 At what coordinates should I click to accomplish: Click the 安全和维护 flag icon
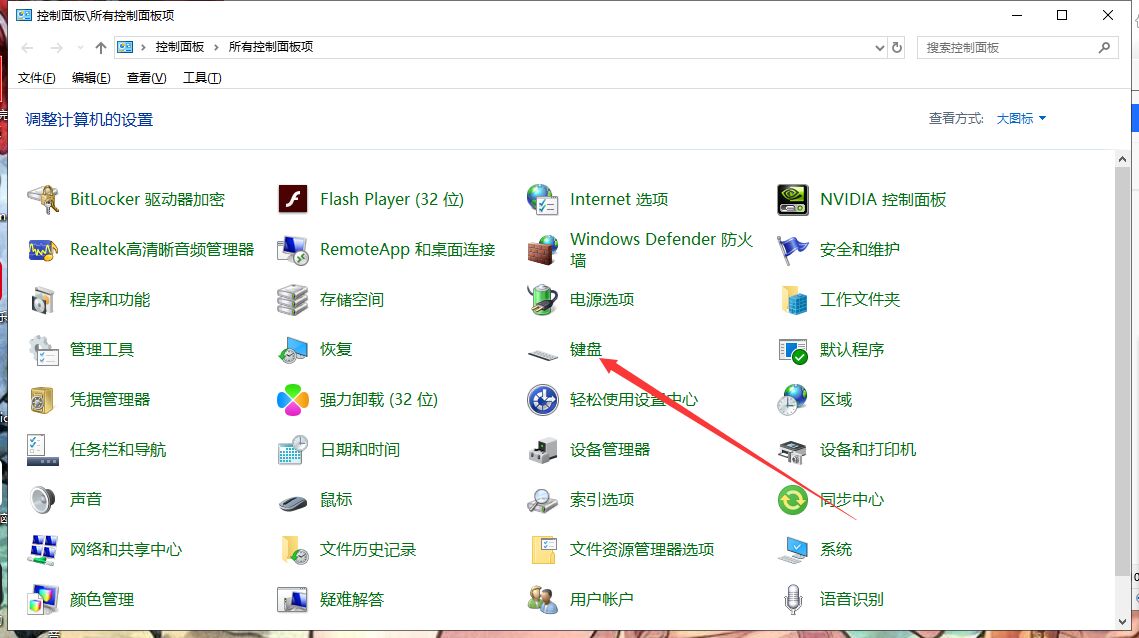click(x=793, y=249)
